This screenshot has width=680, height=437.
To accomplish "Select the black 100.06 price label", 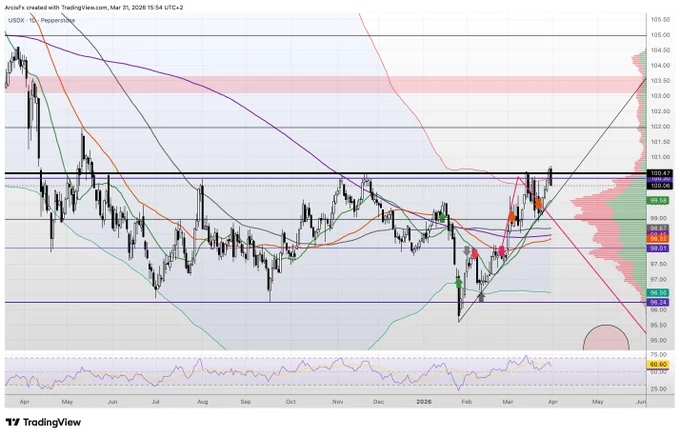I will tap(659, 186).
